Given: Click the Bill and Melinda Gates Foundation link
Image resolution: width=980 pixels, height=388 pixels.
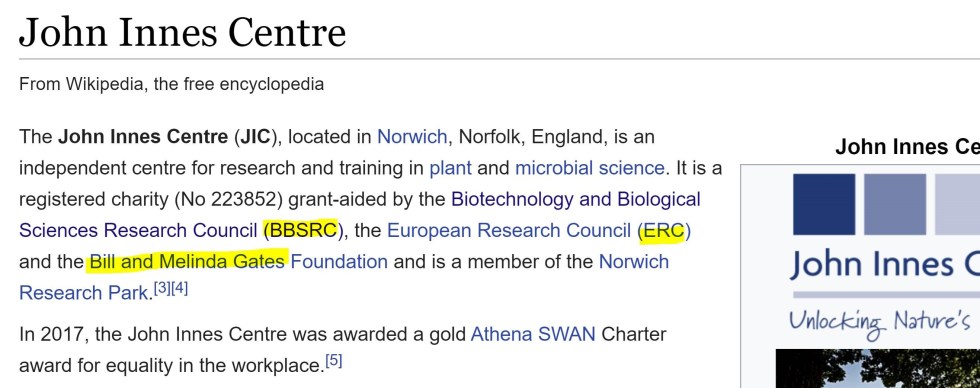Looking at the screenshot, I should tap(238, 261).
